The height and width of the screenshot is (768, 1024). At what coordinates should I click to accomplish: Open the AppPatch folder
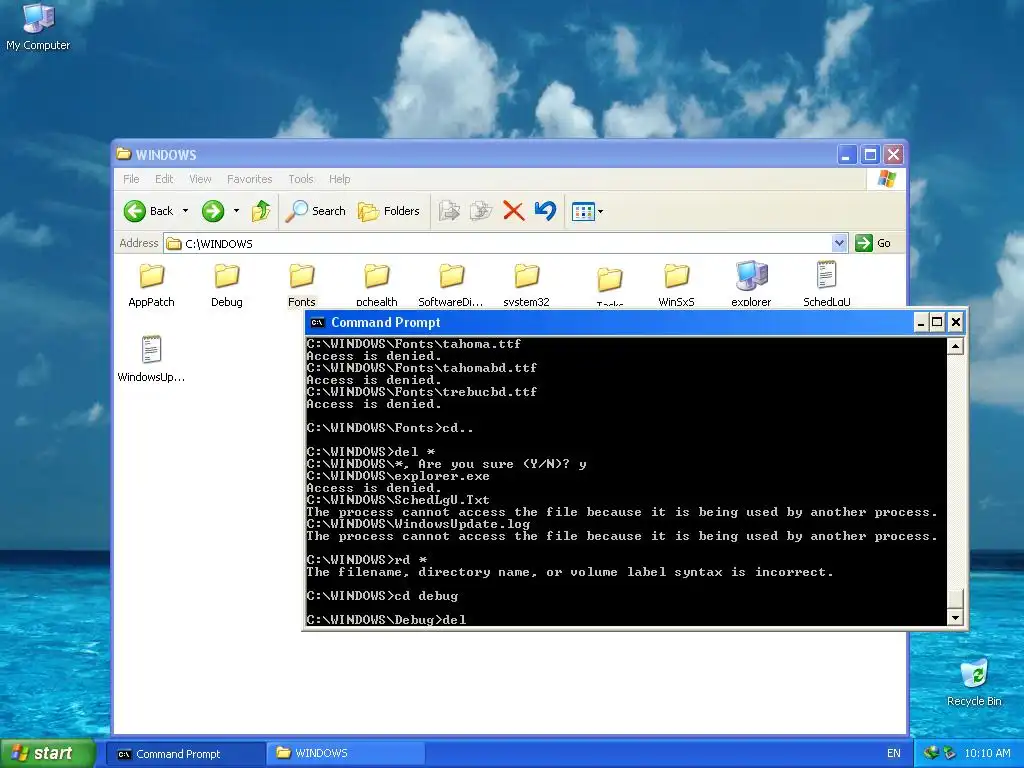pos(152,285)
